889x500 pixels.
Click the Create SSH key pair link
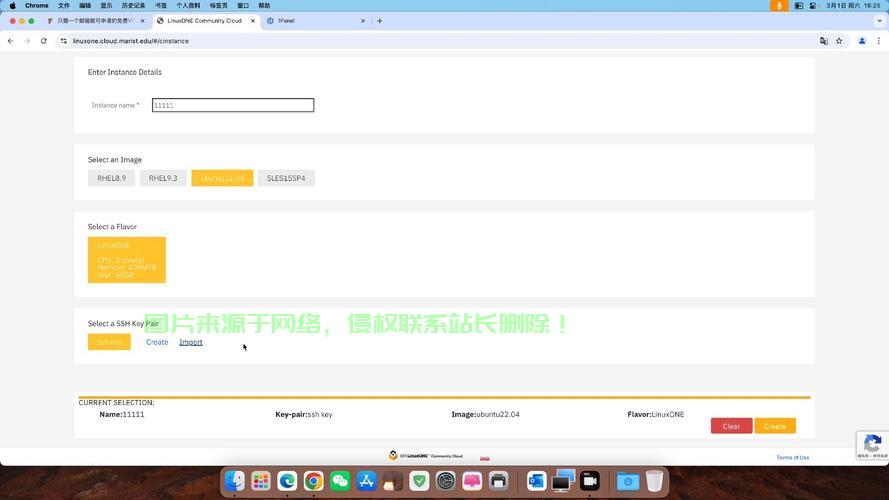[x=157, y=342]
